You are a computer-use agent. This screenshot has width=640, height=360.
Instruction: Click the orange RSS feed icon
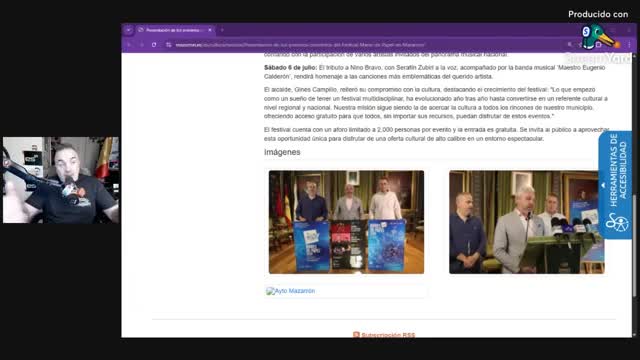pos(356,335)
